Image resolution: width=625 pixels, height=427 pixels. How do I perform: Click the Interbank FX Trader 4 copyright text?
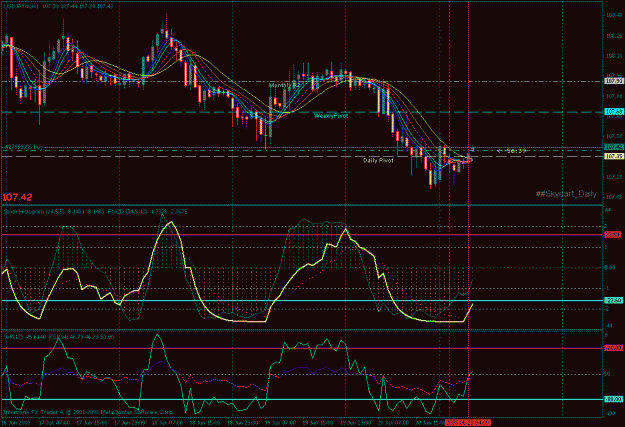88,412
